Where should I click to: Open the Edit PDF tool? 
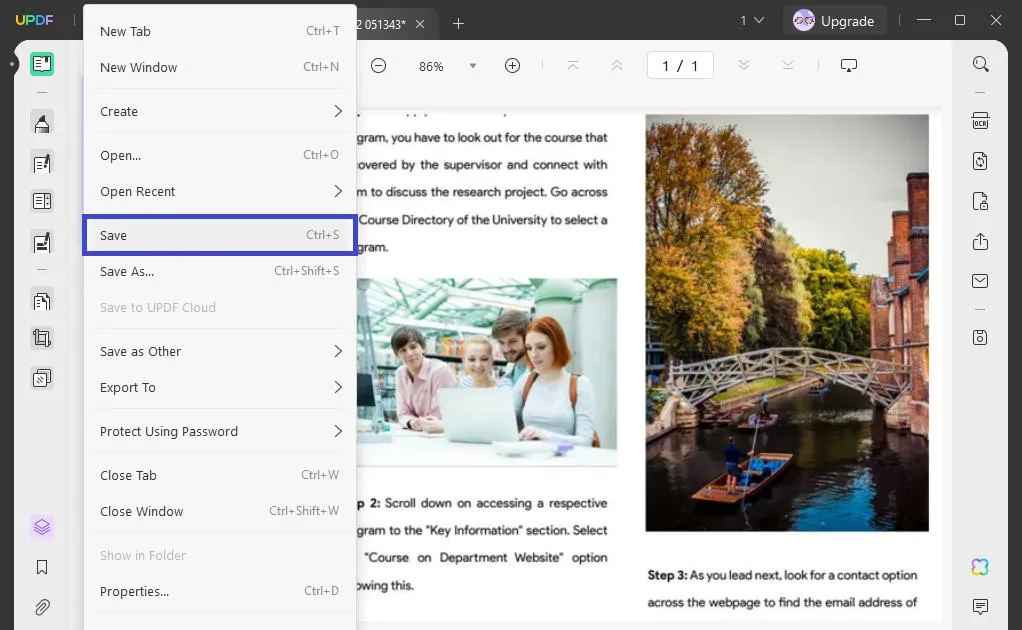42,163
